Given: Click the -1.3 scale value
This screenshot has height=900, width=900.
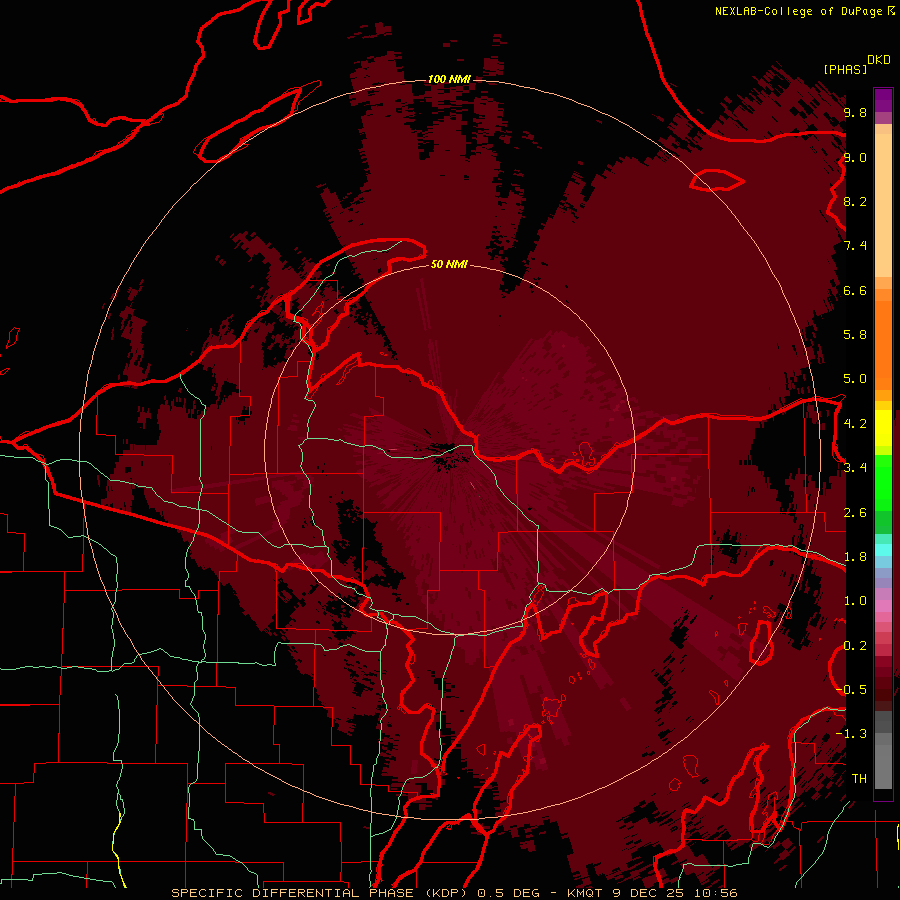Looking at the screenshot, I should [x=851, y=735].
